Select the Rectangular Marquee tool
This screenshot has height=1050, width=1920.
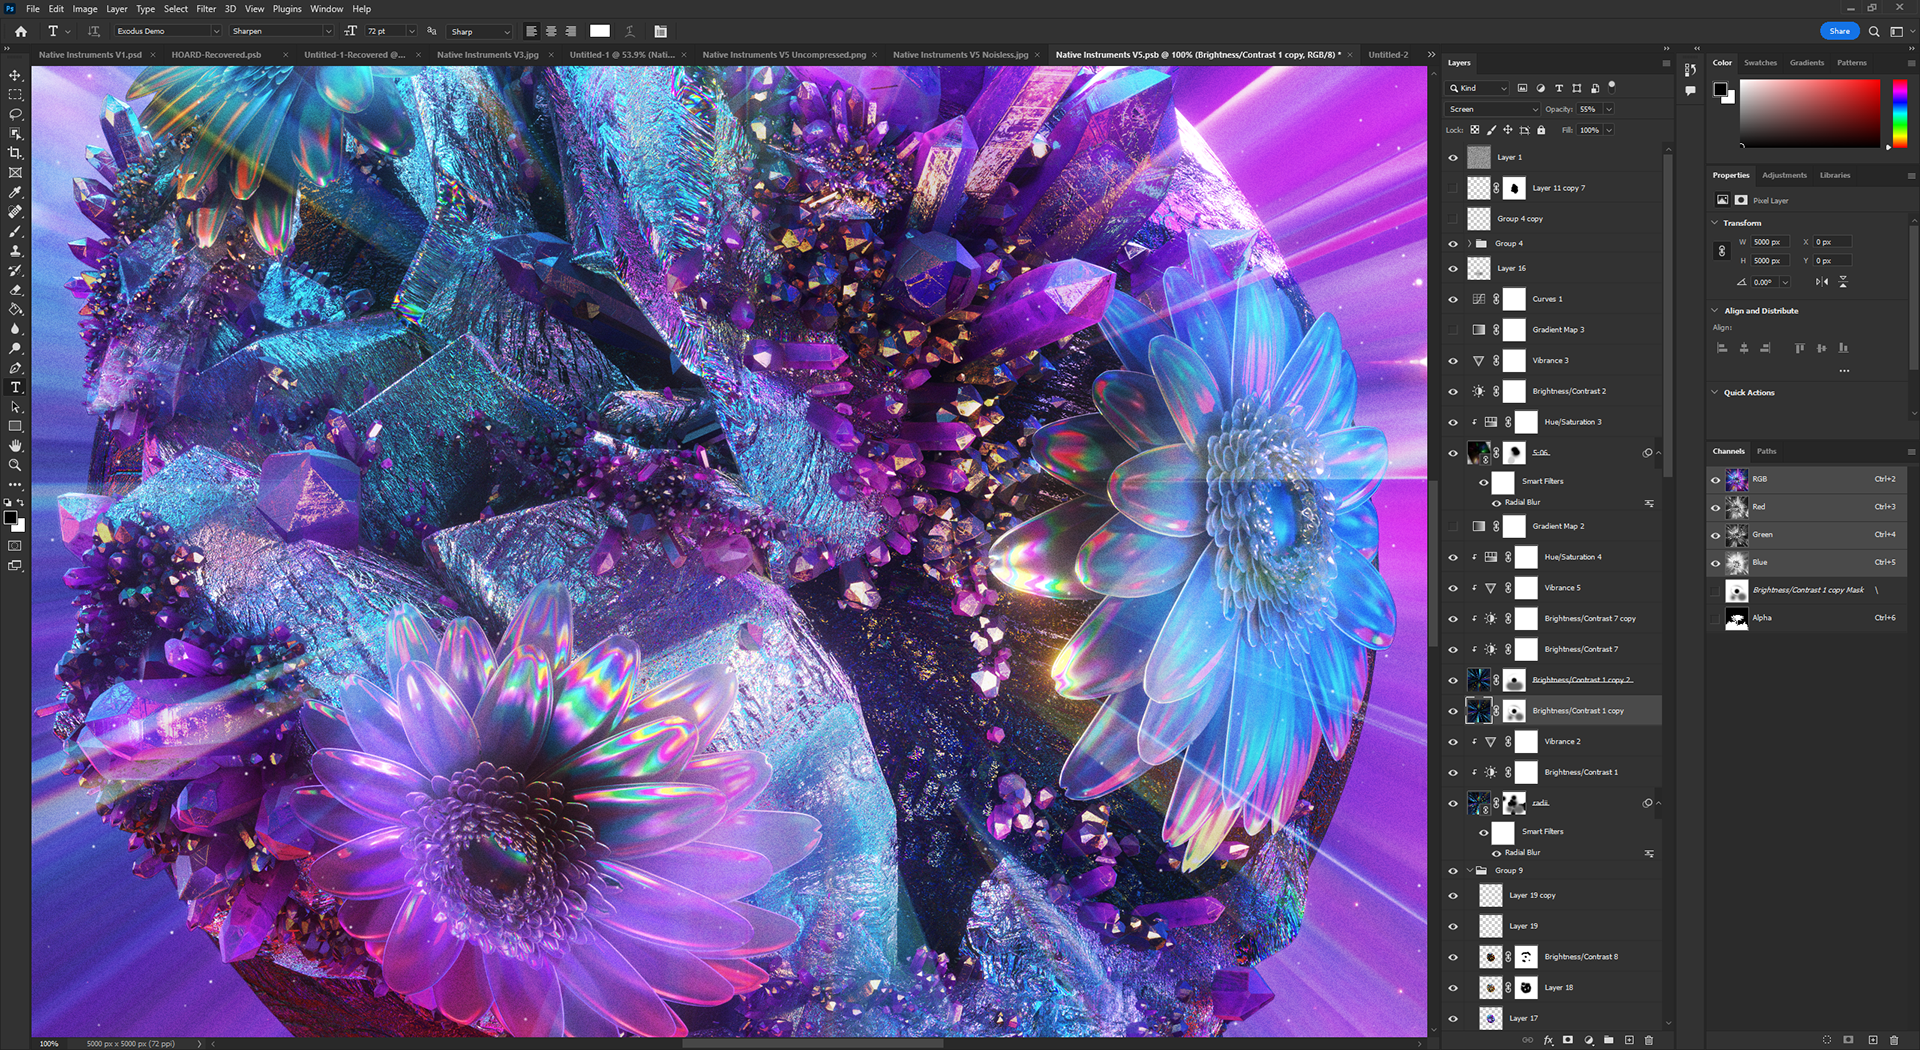coord(15,95)
